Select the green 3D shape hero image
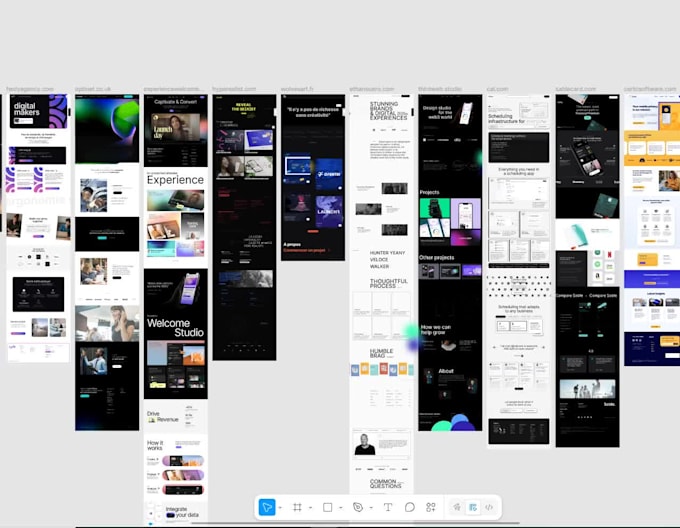The width and height of the screenshot is (680, 528). 107,129
